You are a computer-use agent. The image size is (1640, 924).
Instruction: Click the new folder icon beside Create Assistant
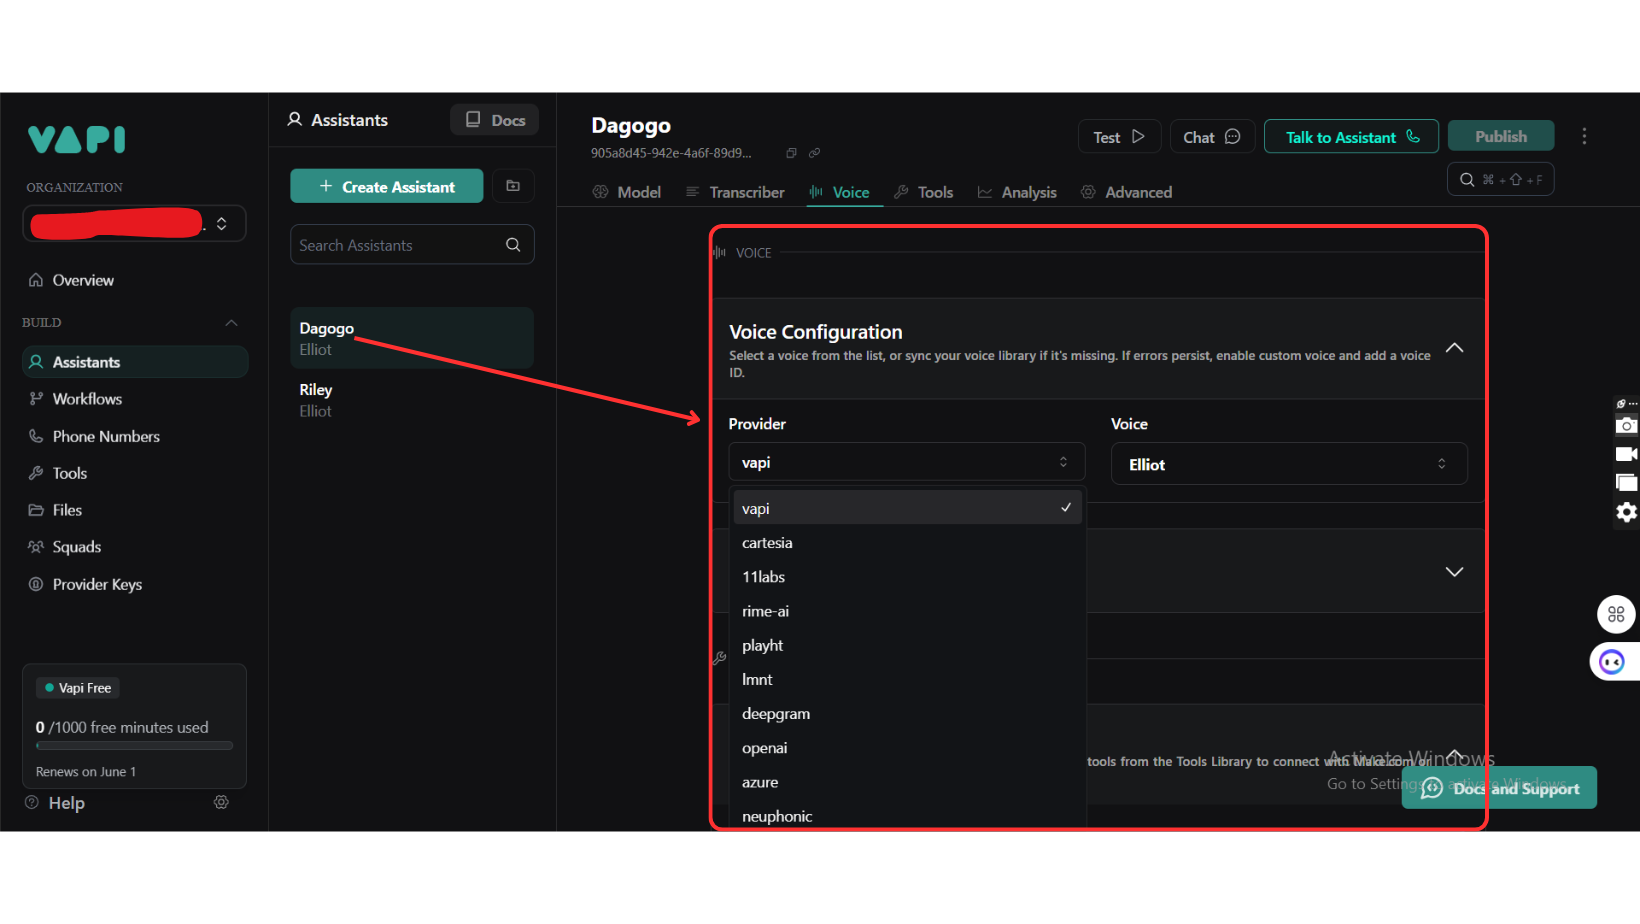tap(513, 186)
